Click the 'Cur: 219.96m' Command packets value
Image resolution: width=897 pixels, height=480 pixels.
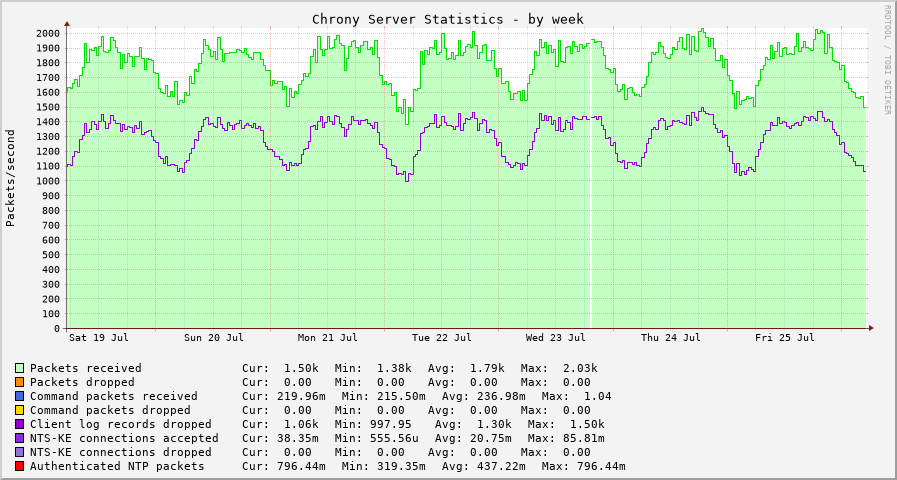click(284, 396)
